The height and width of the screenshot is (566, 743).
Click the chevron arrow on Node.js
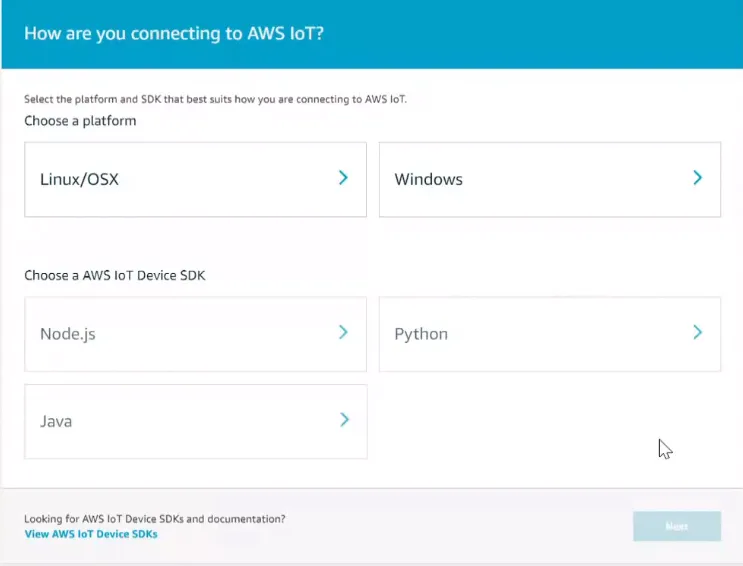tap(344, 332)
